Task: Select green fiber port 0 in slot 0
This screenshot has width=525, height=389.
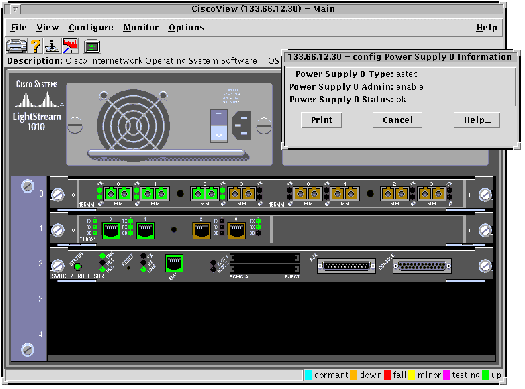Action: click(118, 194)
